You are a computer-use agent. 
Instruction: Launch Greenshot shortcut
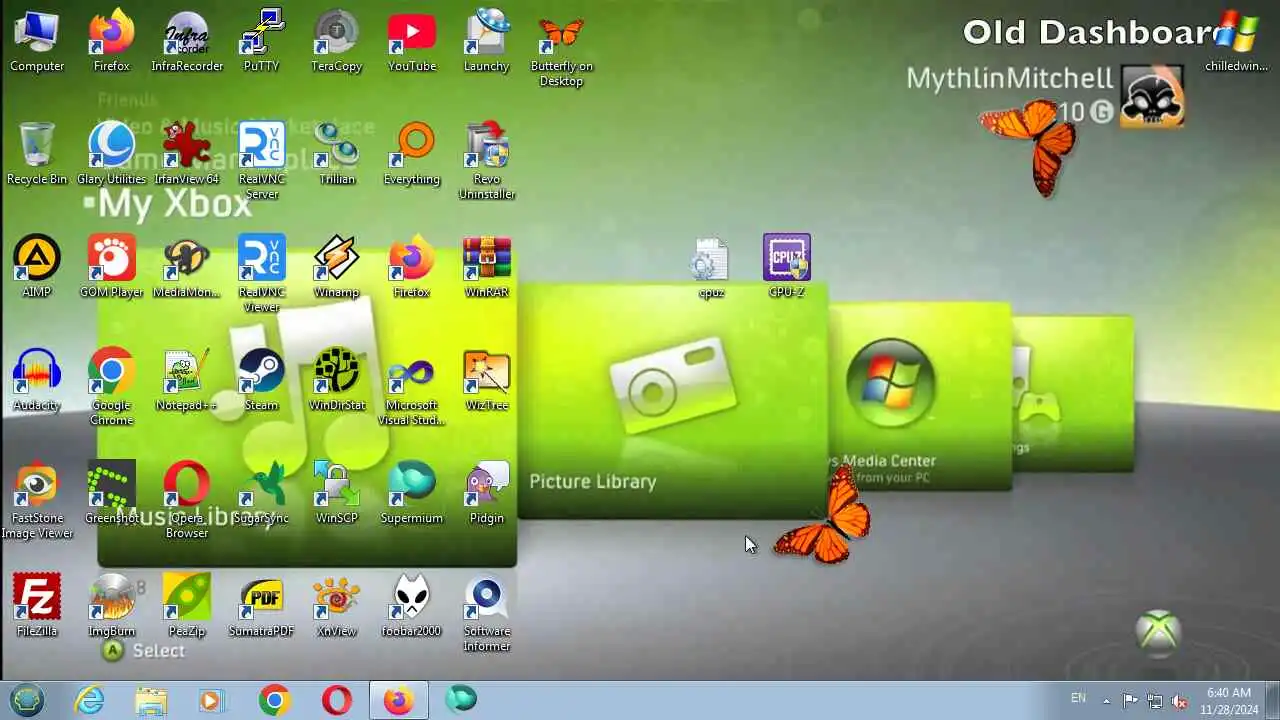coord(112,494)
